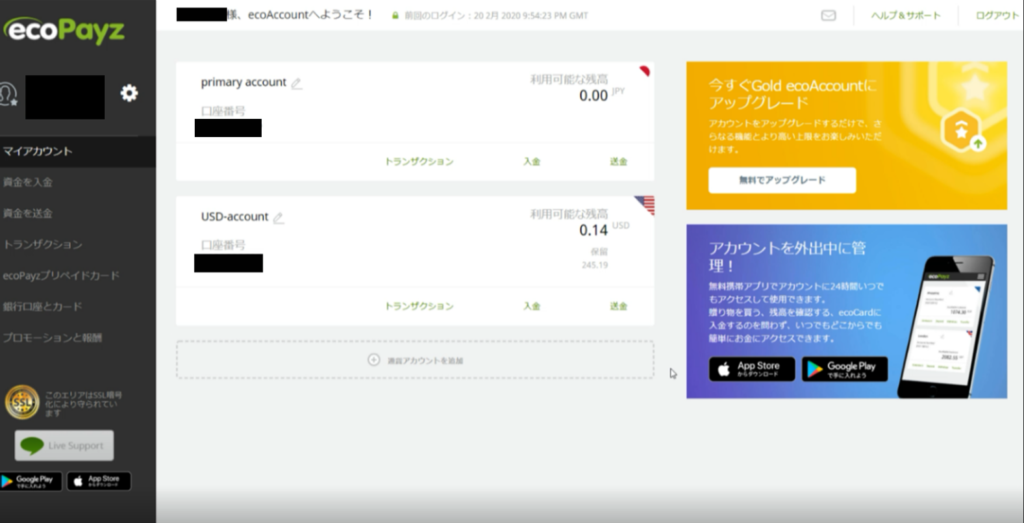Open the settings gear in sidebar
1024x523 pixels.
click(129, 93)
